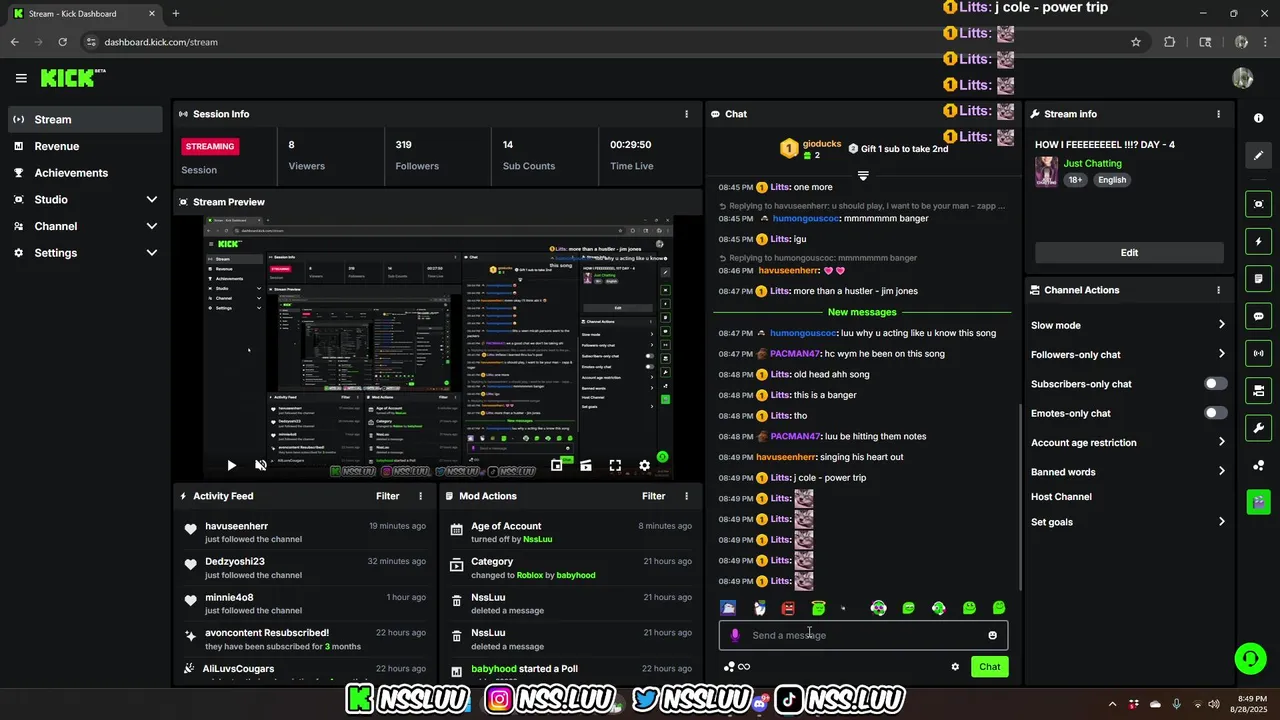This screenshot has height=720, width=1280.
Task: Click Edit button in Stream info
Action: click(x=1129, y=253)
